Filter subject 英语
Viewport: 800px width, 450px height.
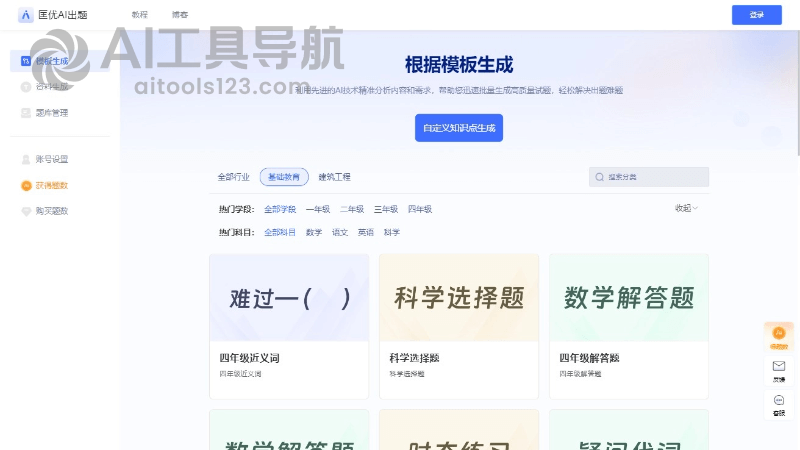click(x=366, y=232)
